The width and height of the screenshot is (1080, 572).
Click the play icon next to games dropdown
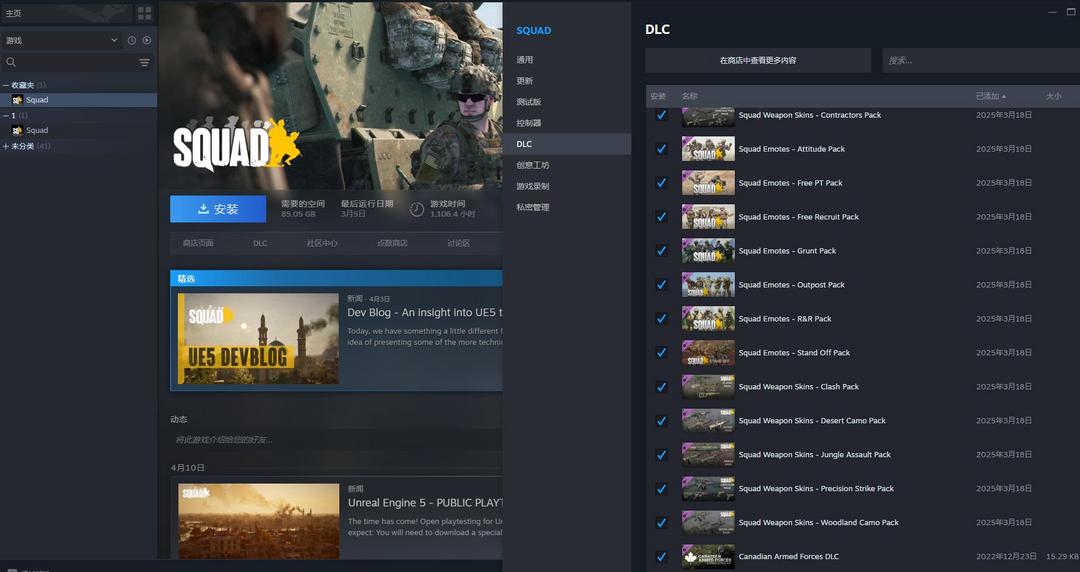147,41
